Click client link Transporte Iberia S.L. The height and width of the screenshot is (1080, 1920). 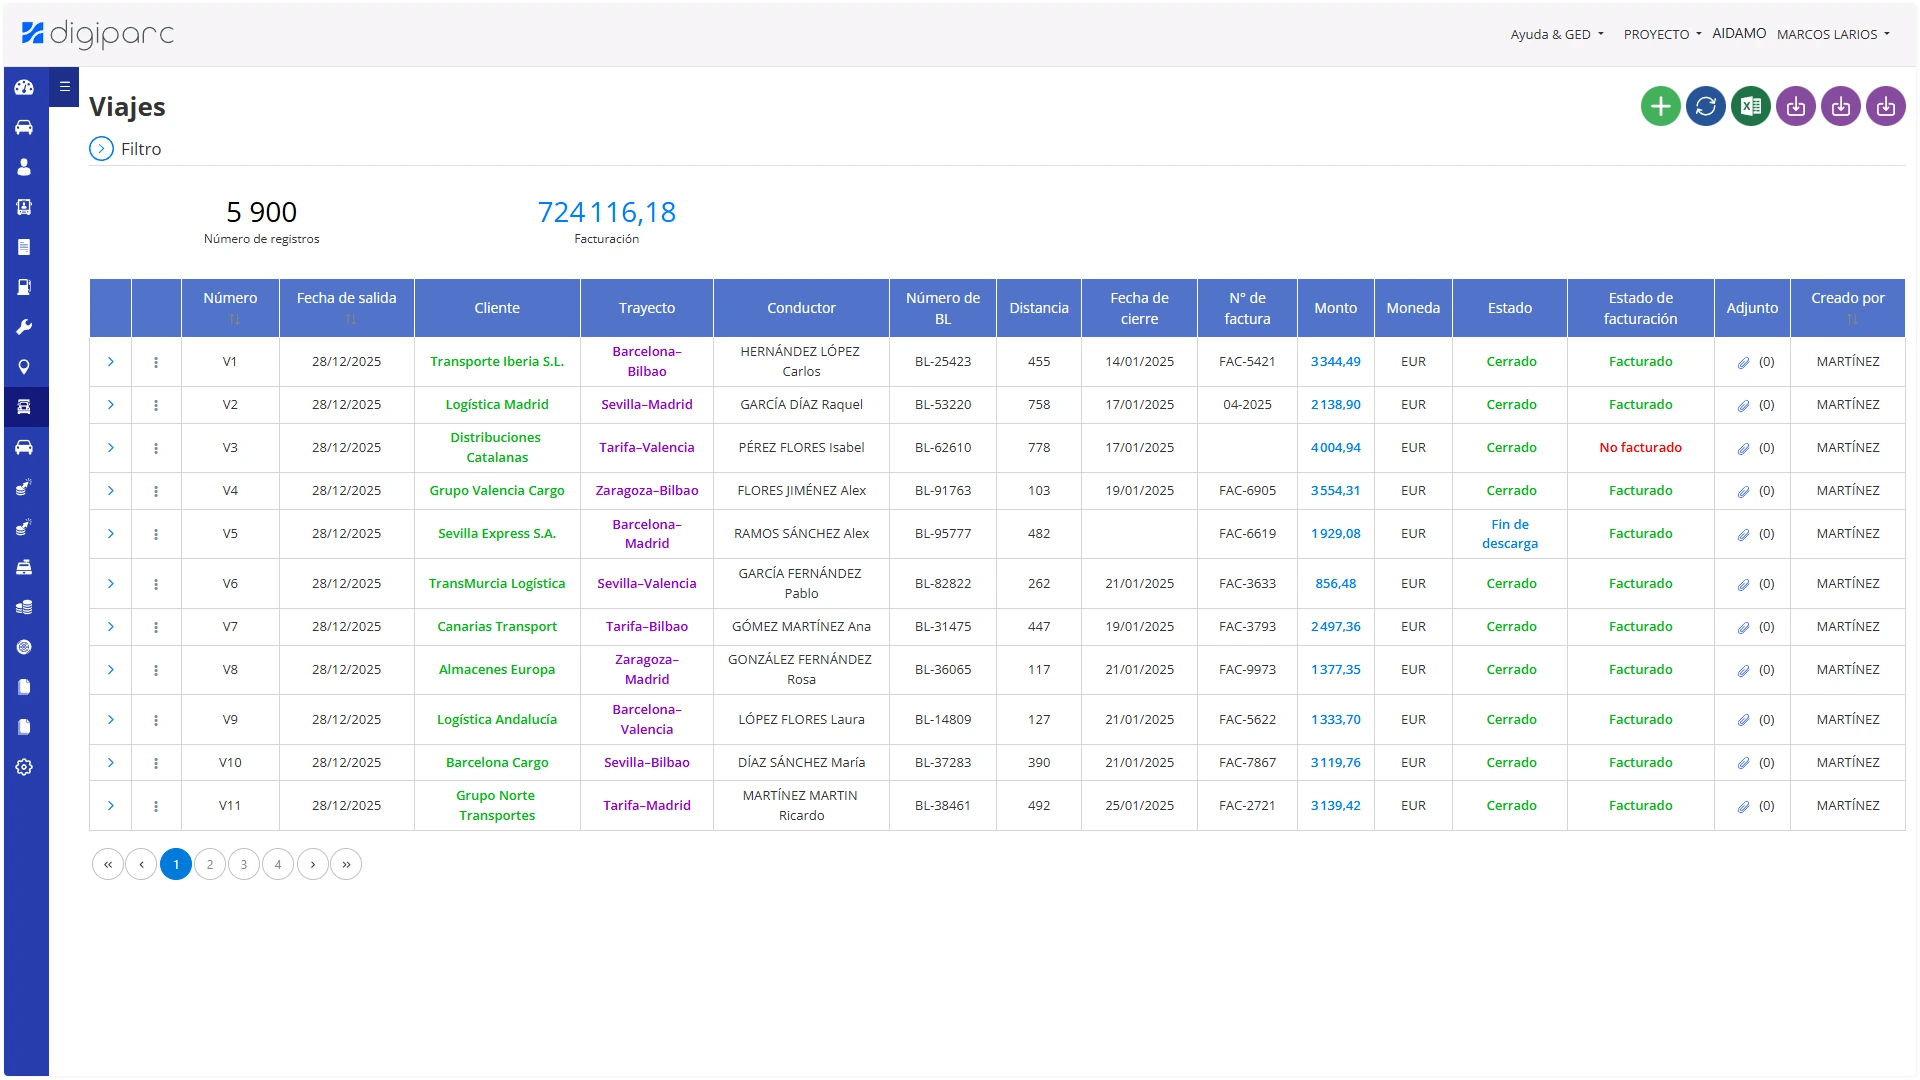[x=497, y=362]
